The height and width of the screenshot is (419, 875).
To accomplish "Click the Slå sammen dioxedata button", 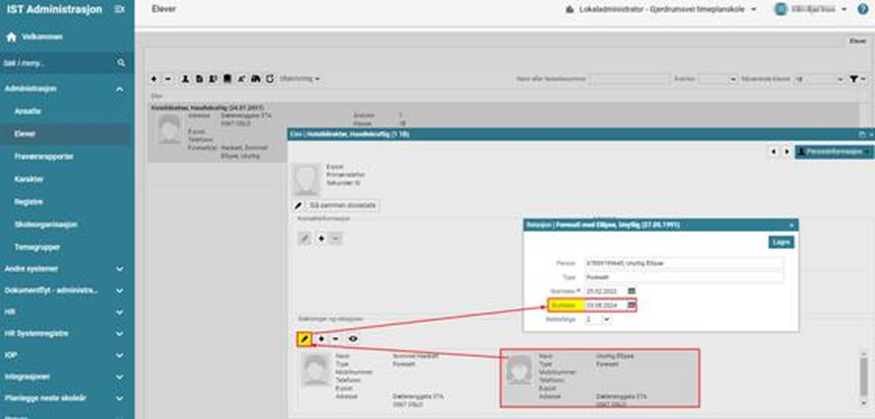I will click(x=342, y=204).
